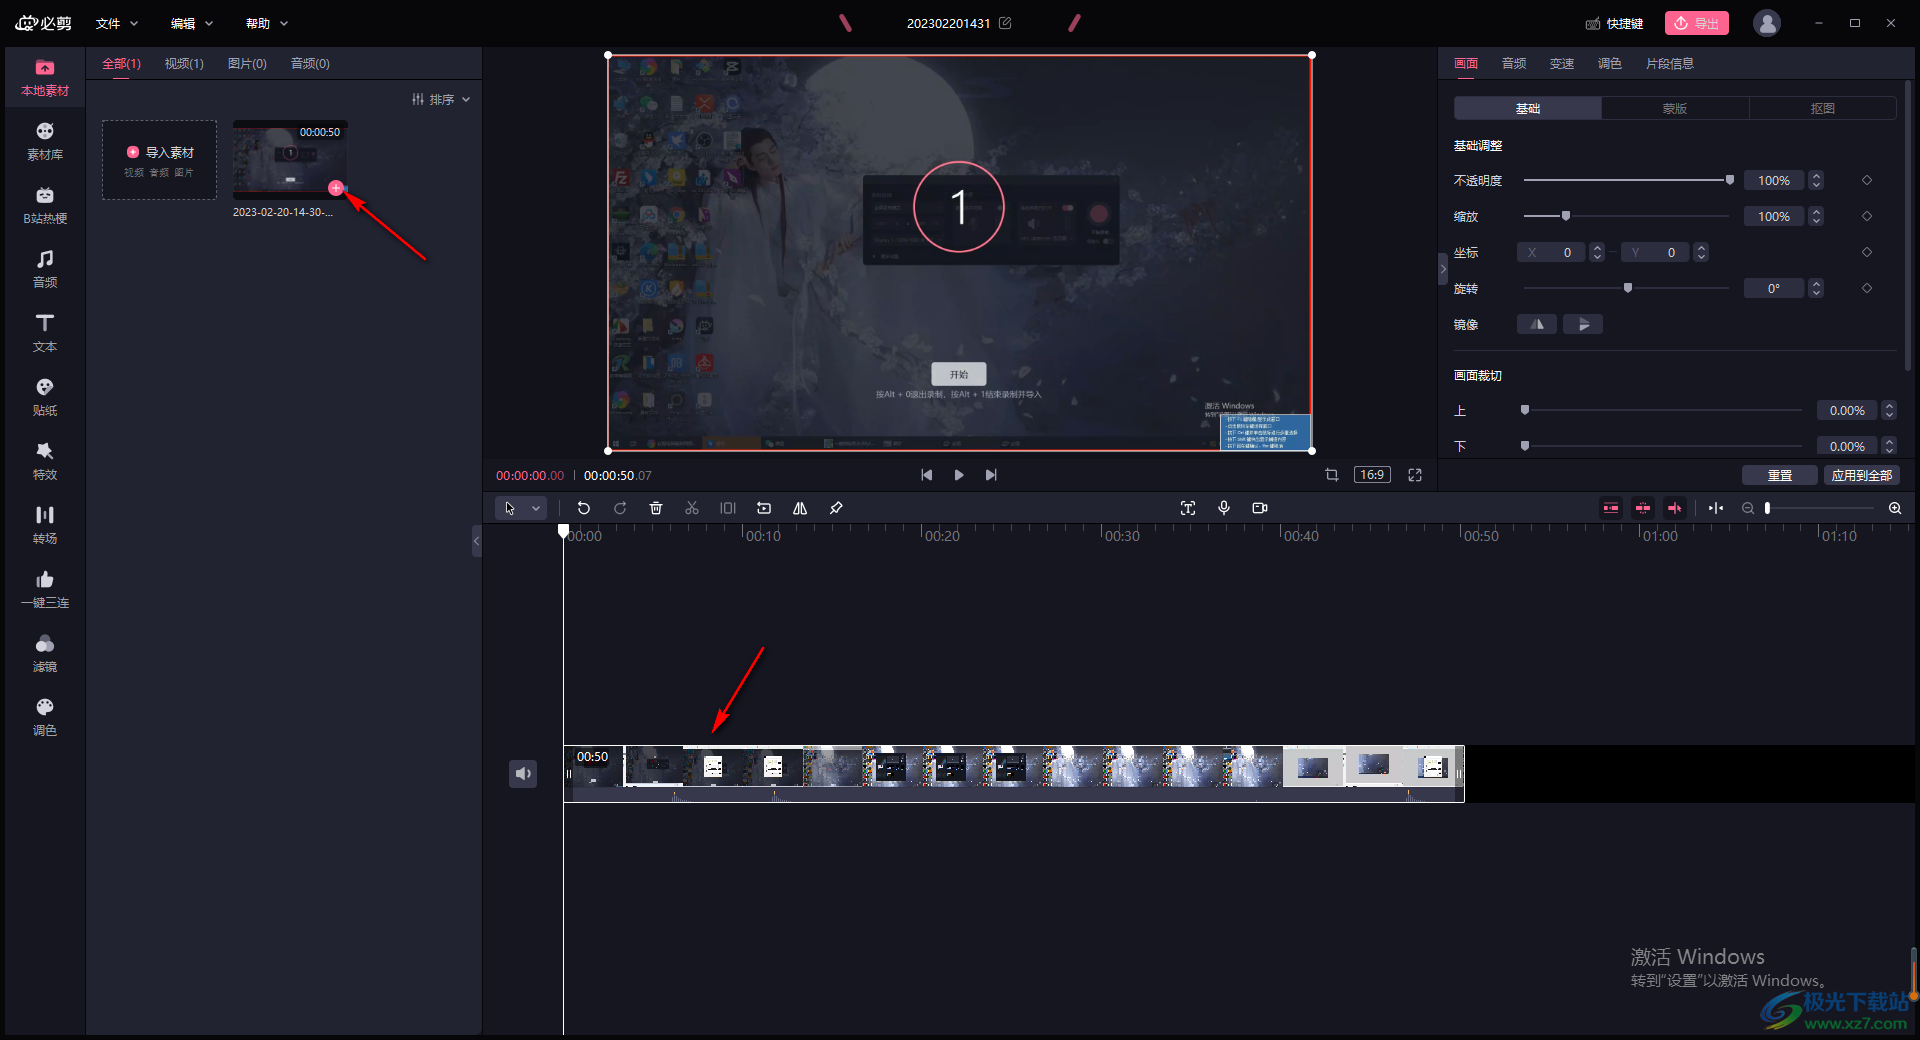
Task: Open the effects panel
Action: click(45, 462)
